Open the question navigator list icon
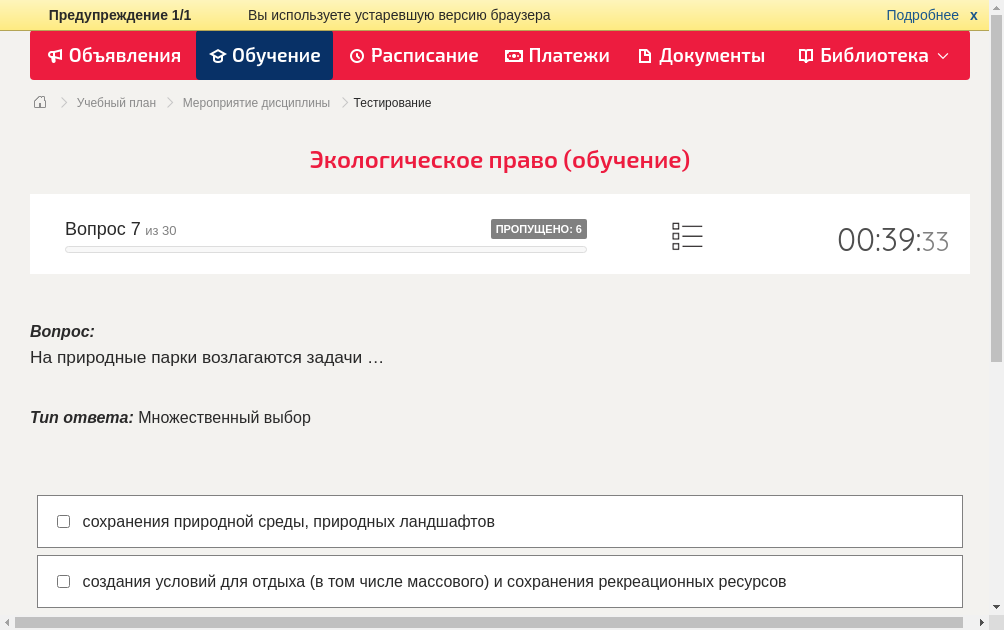The height and width of the screenshot is (630, 1004). (x=687, y=235)
